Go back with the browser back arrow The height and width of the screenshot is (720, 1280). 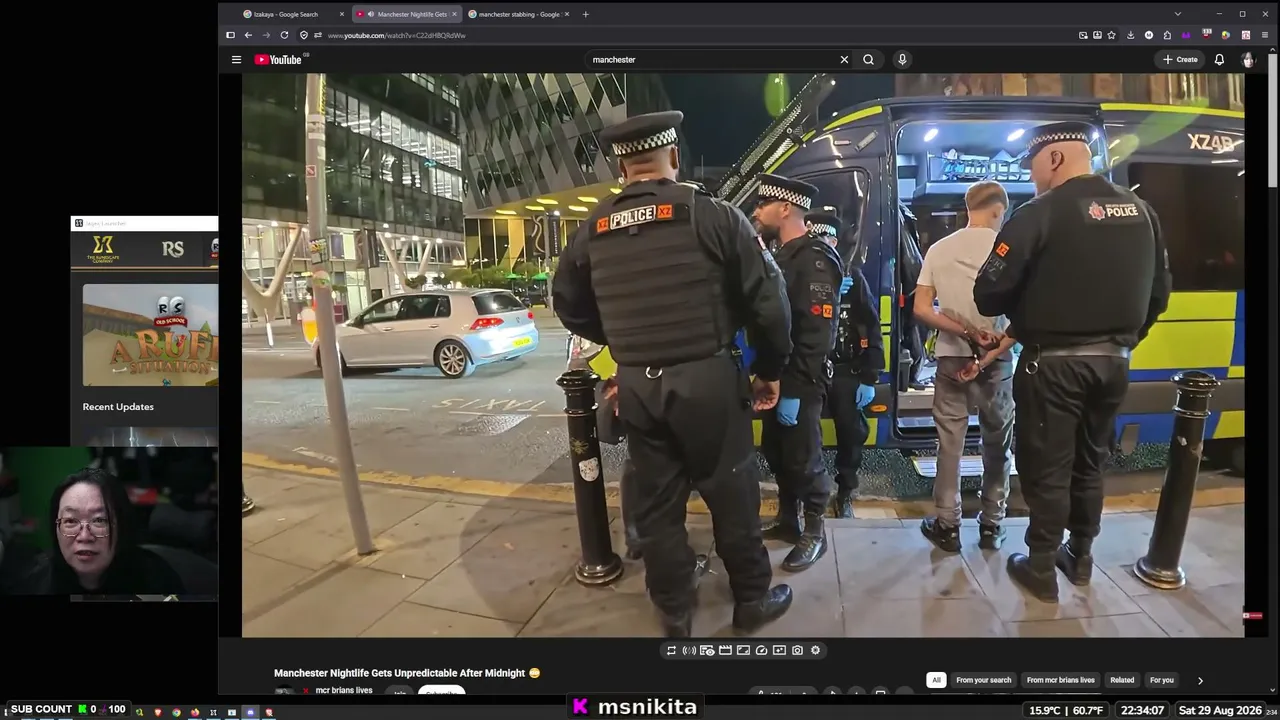click(x=248, y=35)
